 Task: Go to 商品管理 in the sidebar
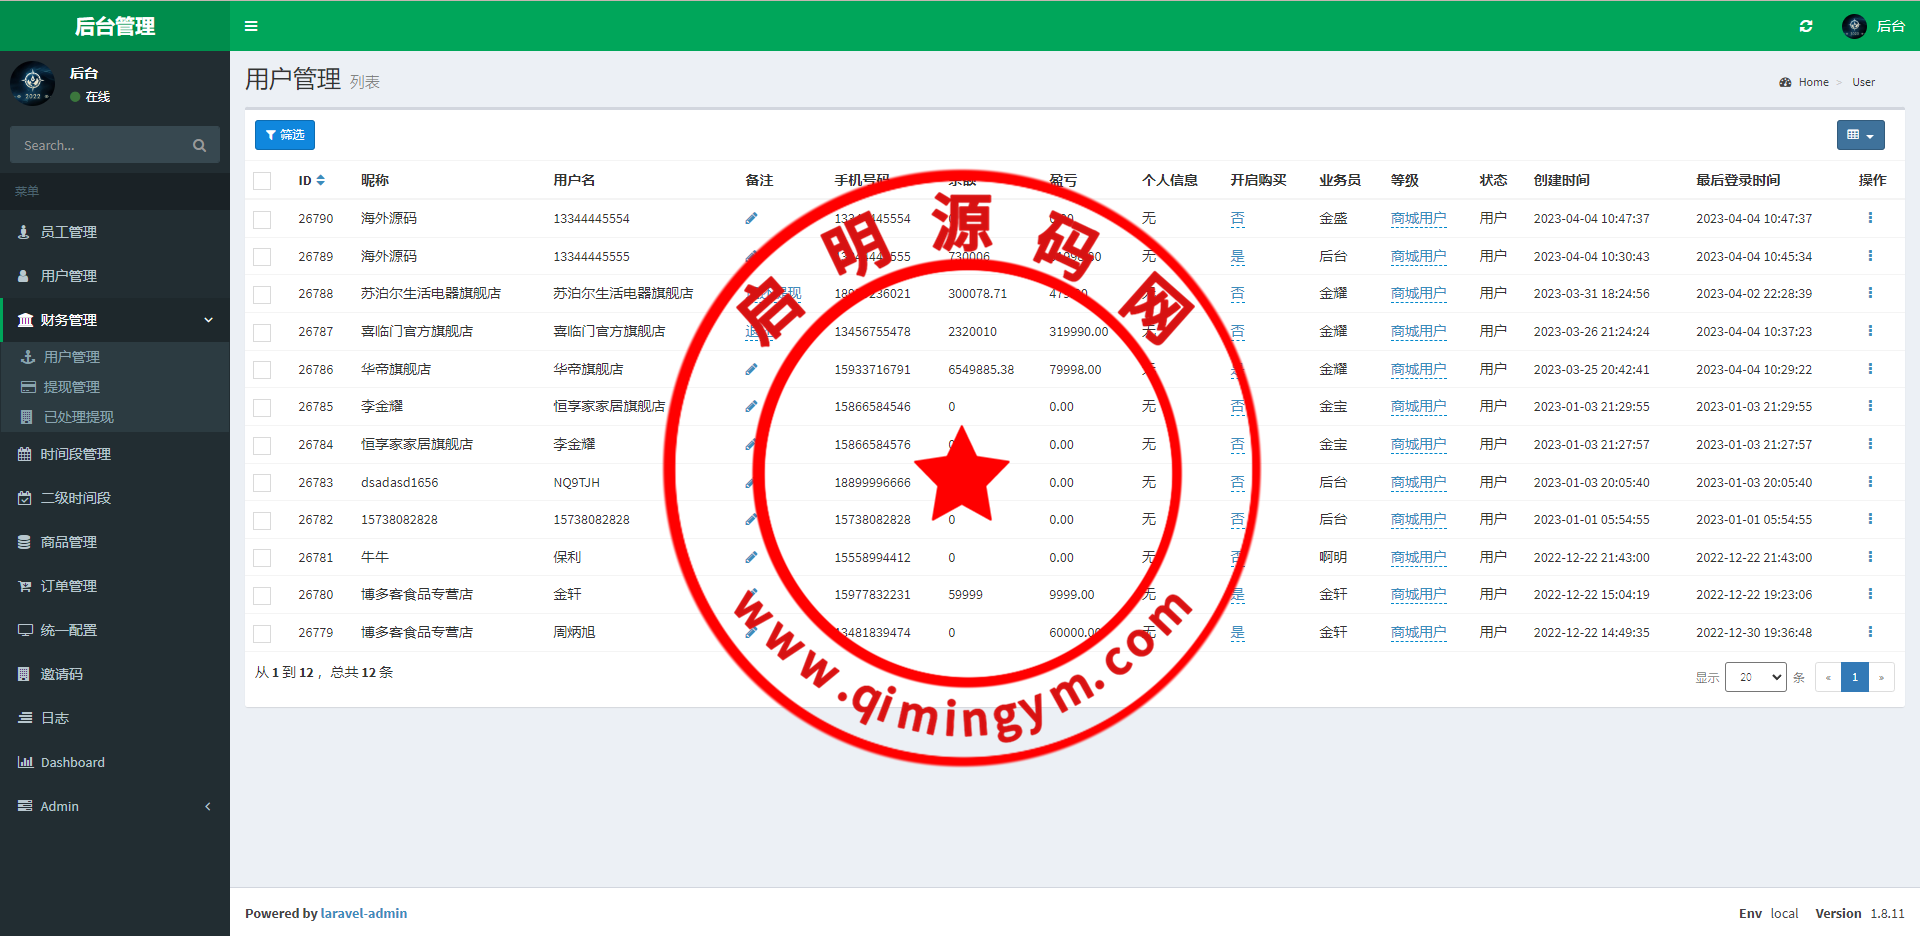pyautogui.click(x=68, y=542)
